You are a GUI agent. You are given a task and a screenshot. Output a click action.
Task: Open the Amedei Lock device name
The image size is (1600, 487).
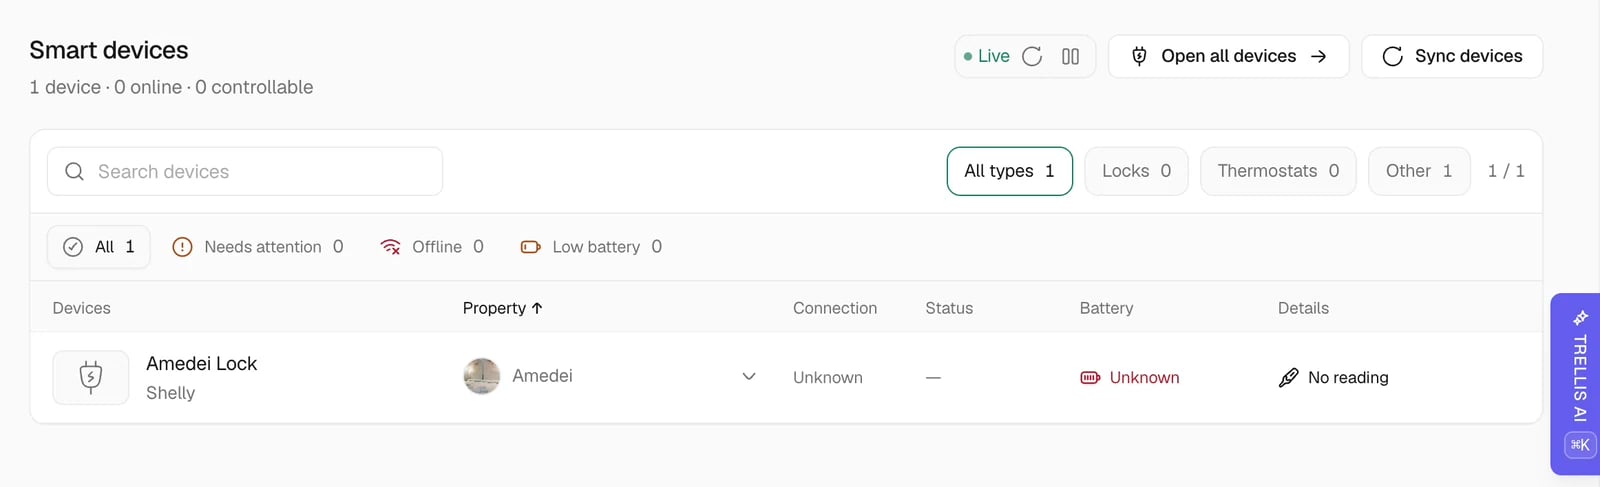coord(201,364)
